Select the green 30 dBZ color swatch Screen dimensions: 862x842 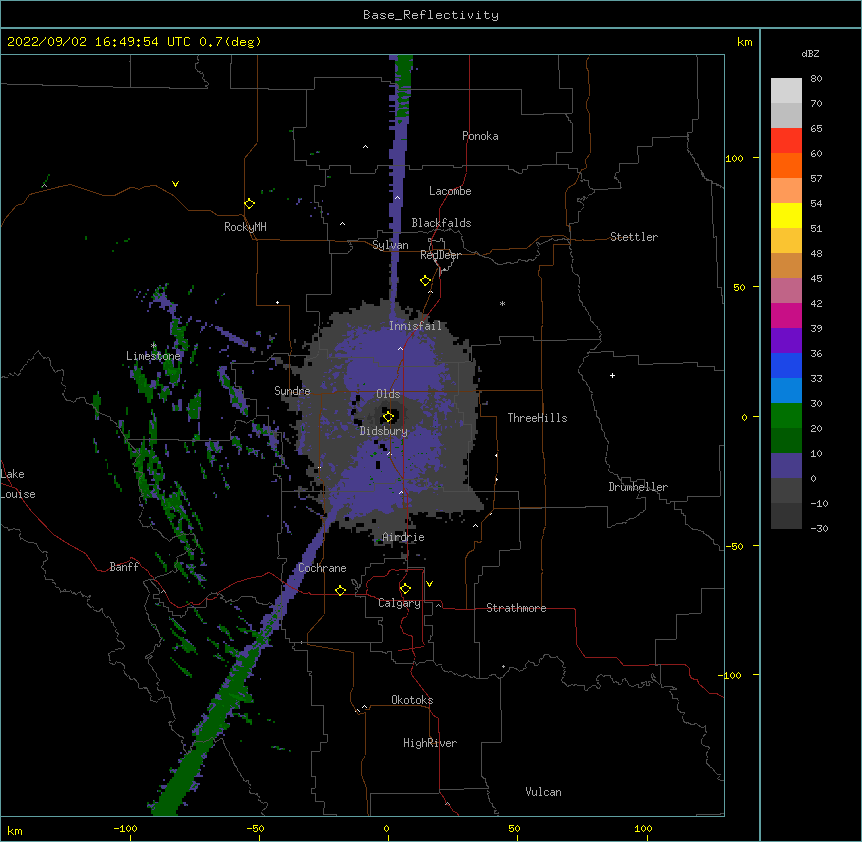click(x=786, y=416)
